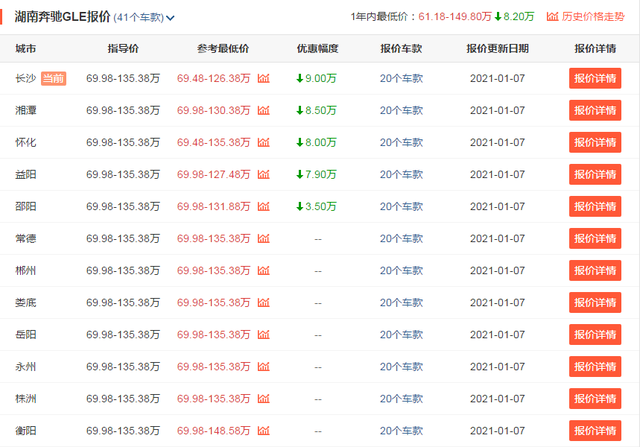640x447 pixels.
Task: Open price trend chart icon for 湘潭 row
Action: click(x=264, y=110)
